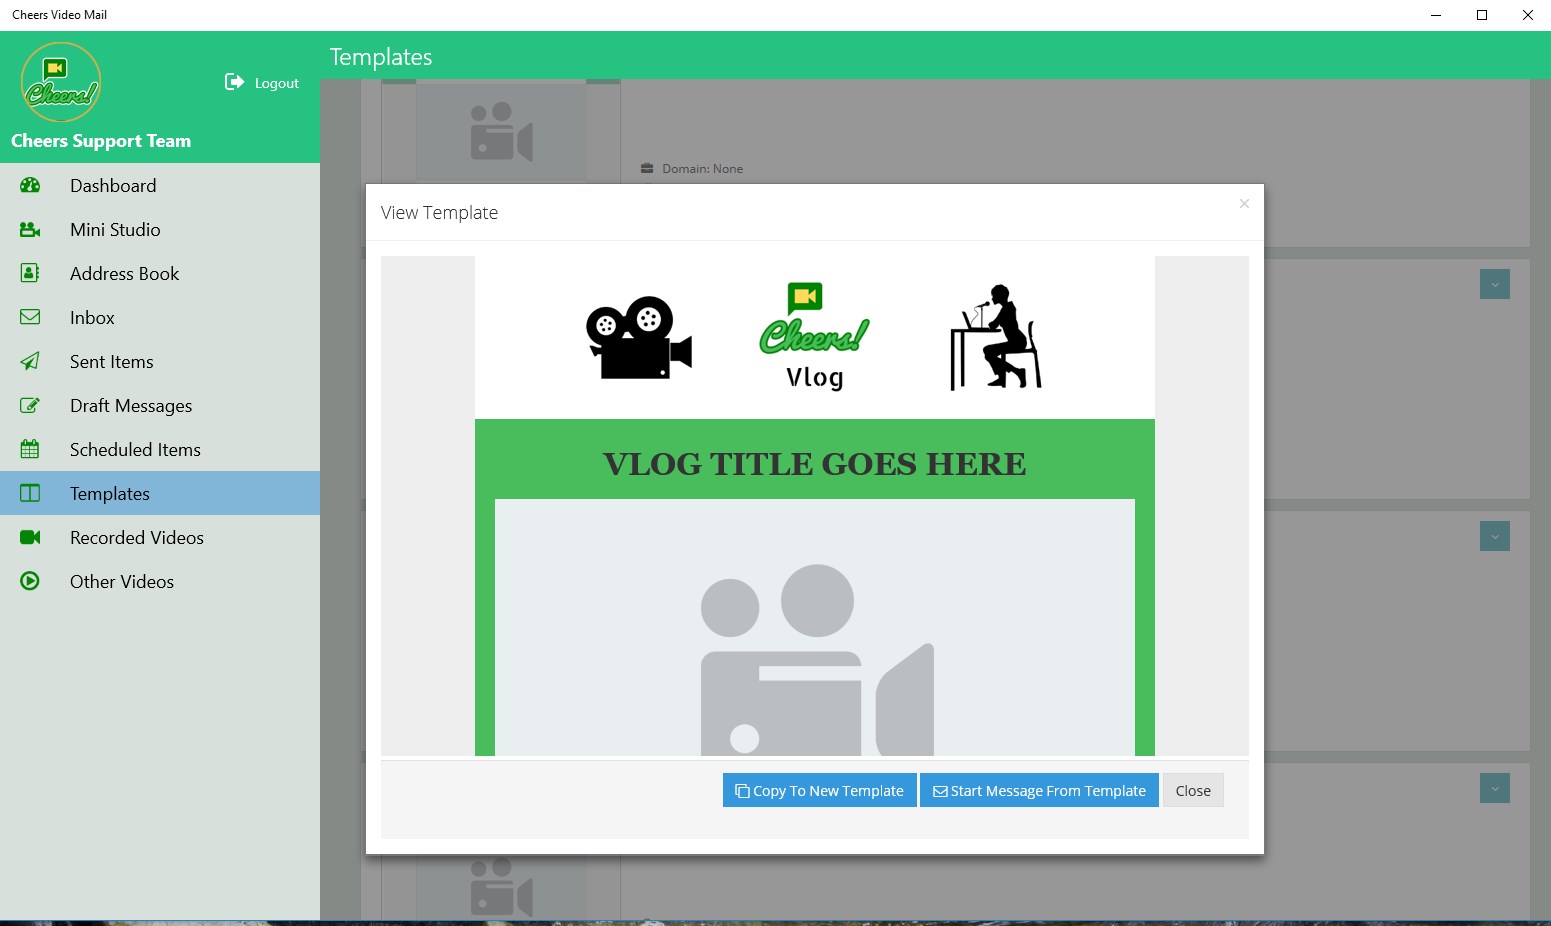Image resolution: width=1551 pixels, height=926 pixels.
Task: Click the Recorded Videos camera icon
Action: tap(30, 537)
